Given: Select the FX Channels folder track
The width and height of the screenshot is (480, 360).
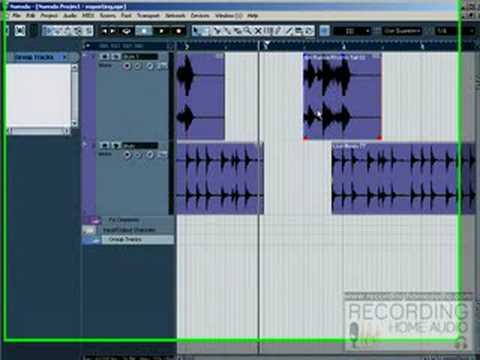Looking at the screenshot, I should pyautogui.click(x=137, y=220).
